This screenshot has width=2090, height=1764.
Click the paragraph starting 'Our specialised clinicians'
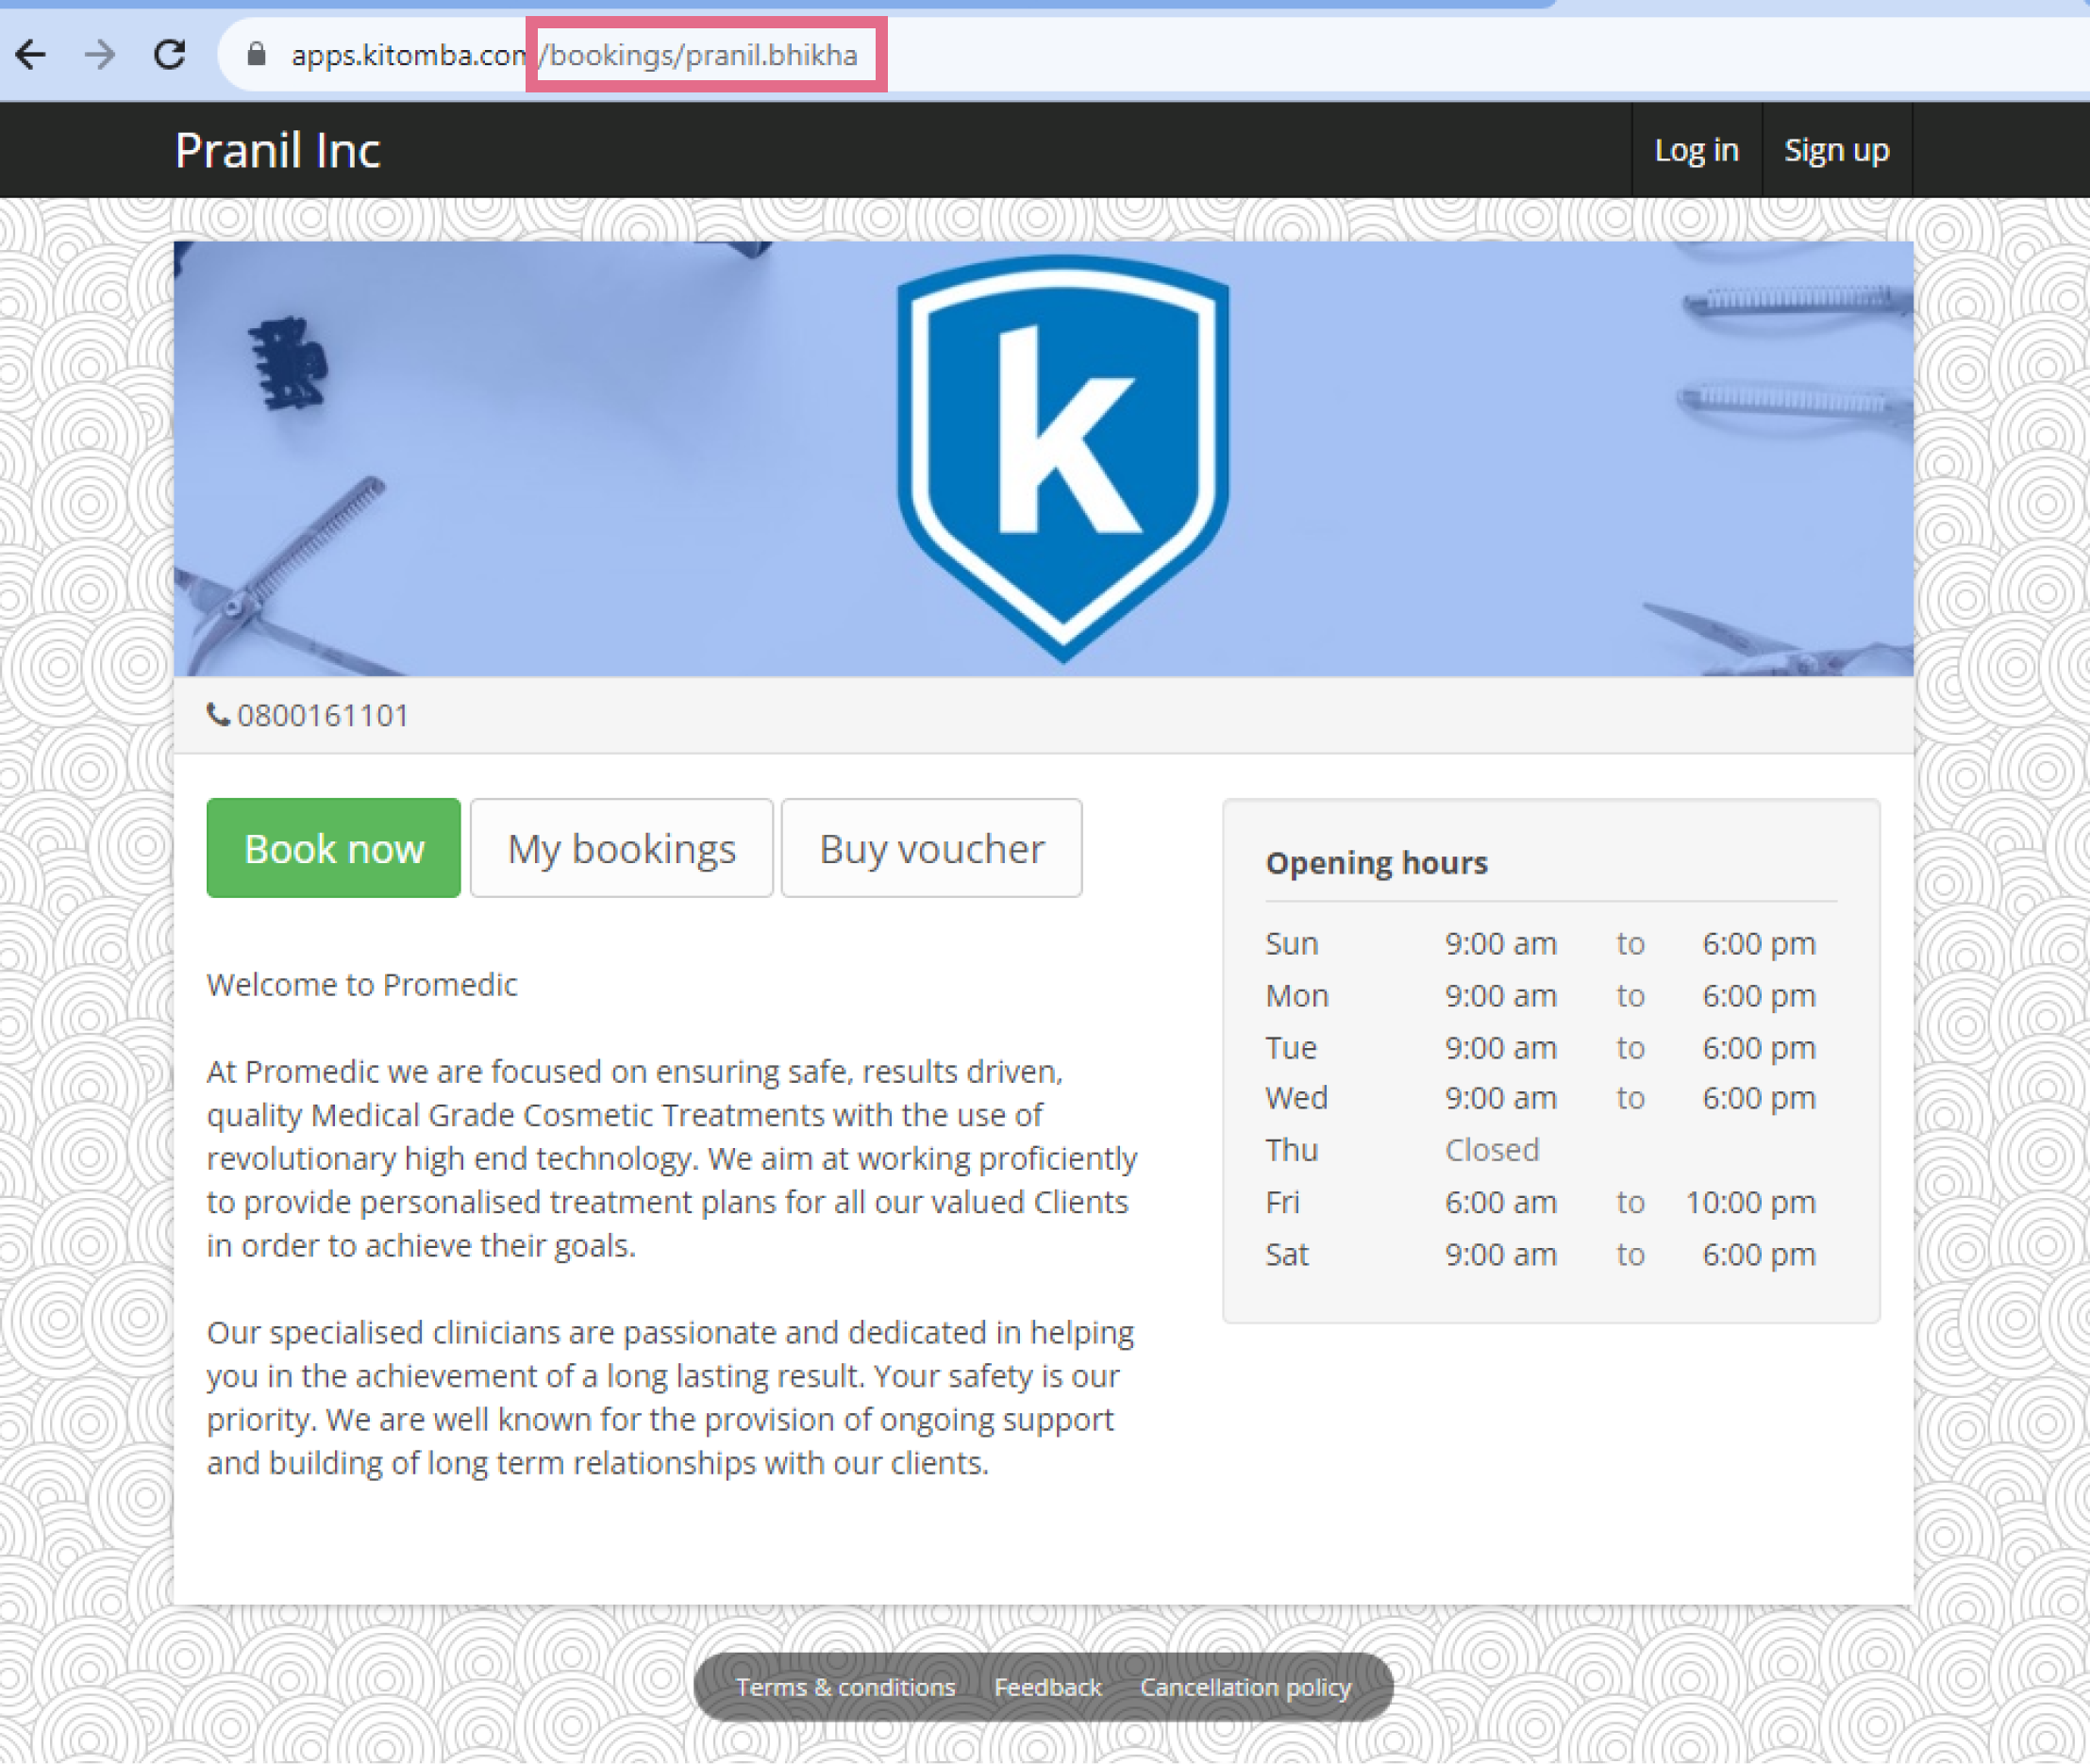click(671, 1398)
